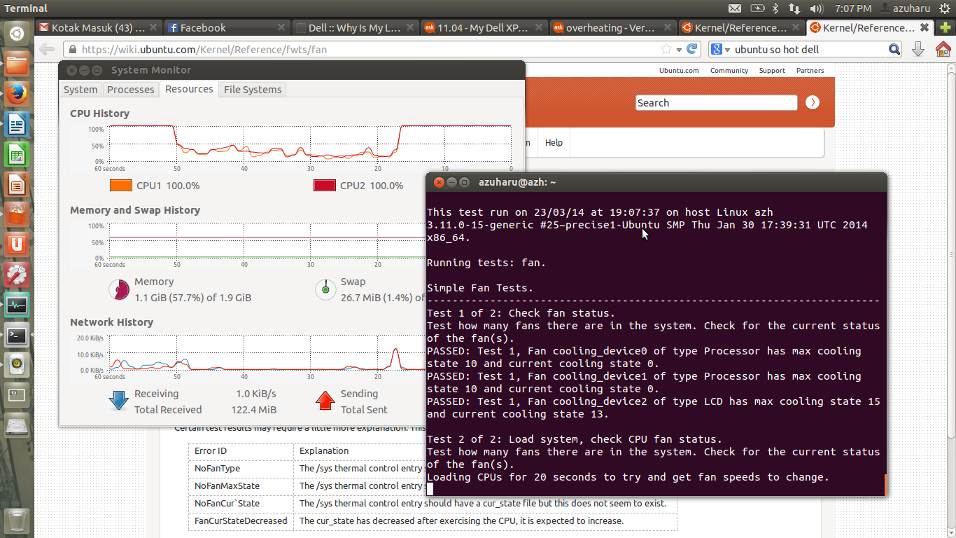Click the CPU2 red color swatch
956x538 pixels.
(x=324, y=185)
